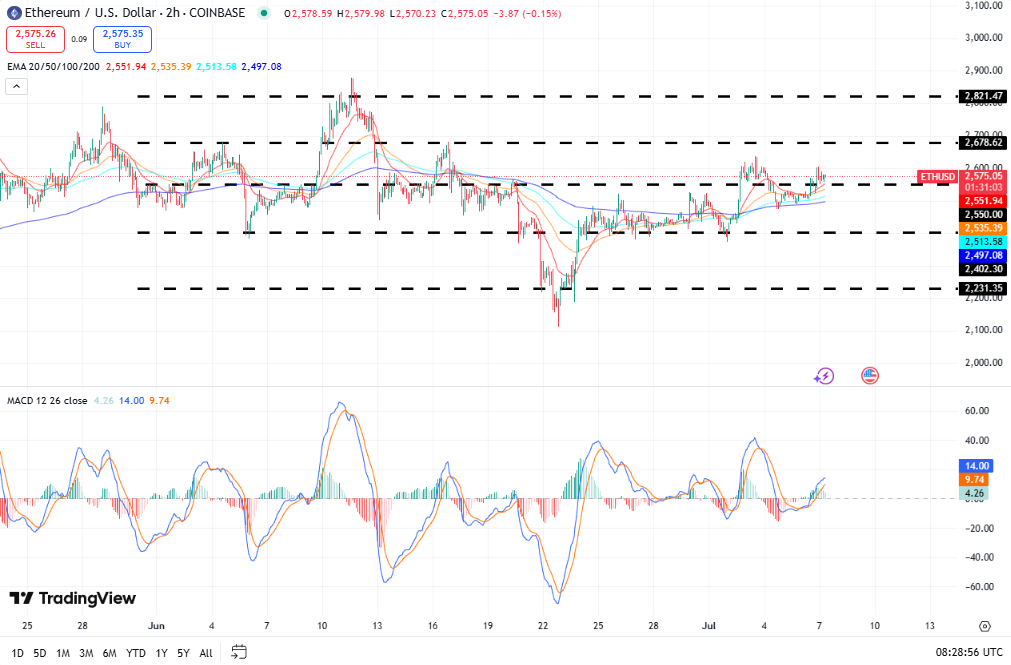Screen dimensions: 1011x665
Task: Click the 4.26 histogram axis label
Action: (976, 493)
